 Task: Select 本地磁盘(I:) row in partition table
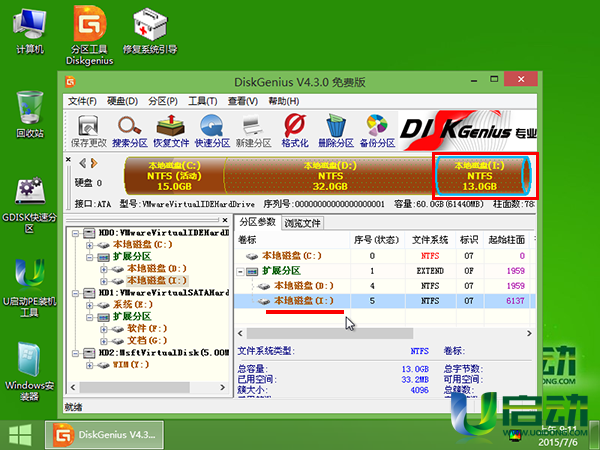pyautogui.click(x=384, y=301)
